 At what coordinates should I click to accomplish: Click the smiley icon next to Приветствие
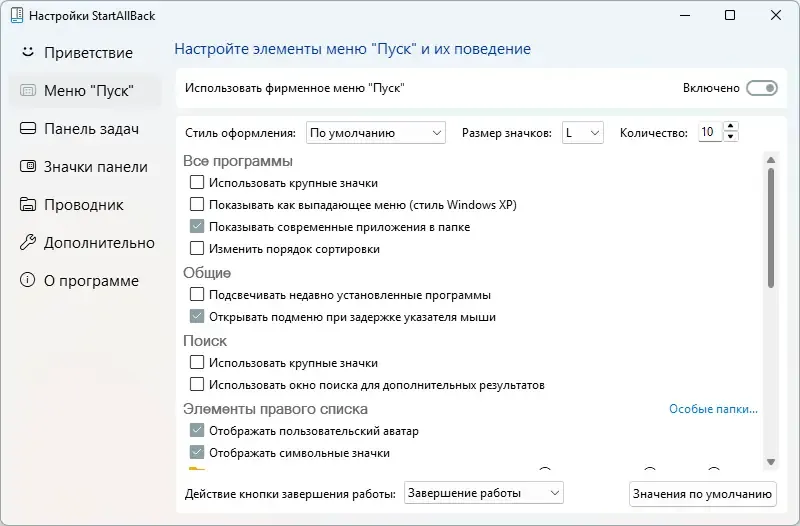(x=28, y=52)
